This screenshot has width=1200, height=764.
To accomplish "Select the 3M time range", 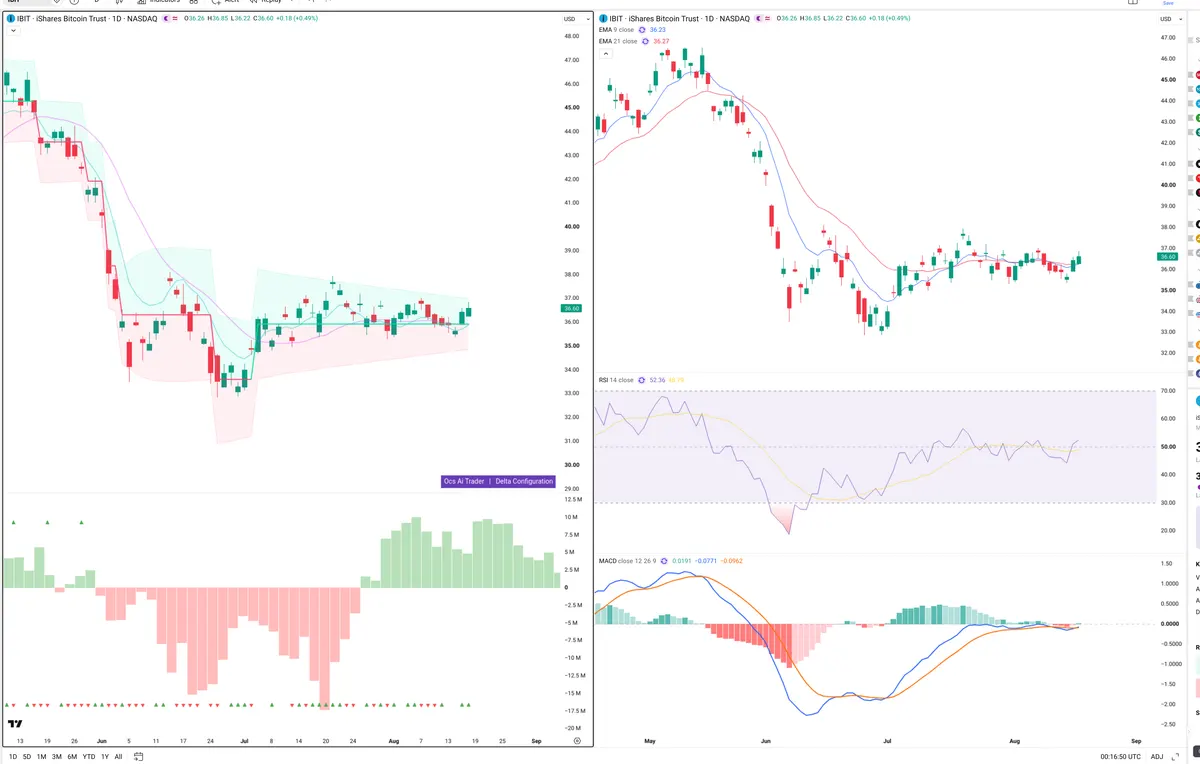I will (57, 757).
